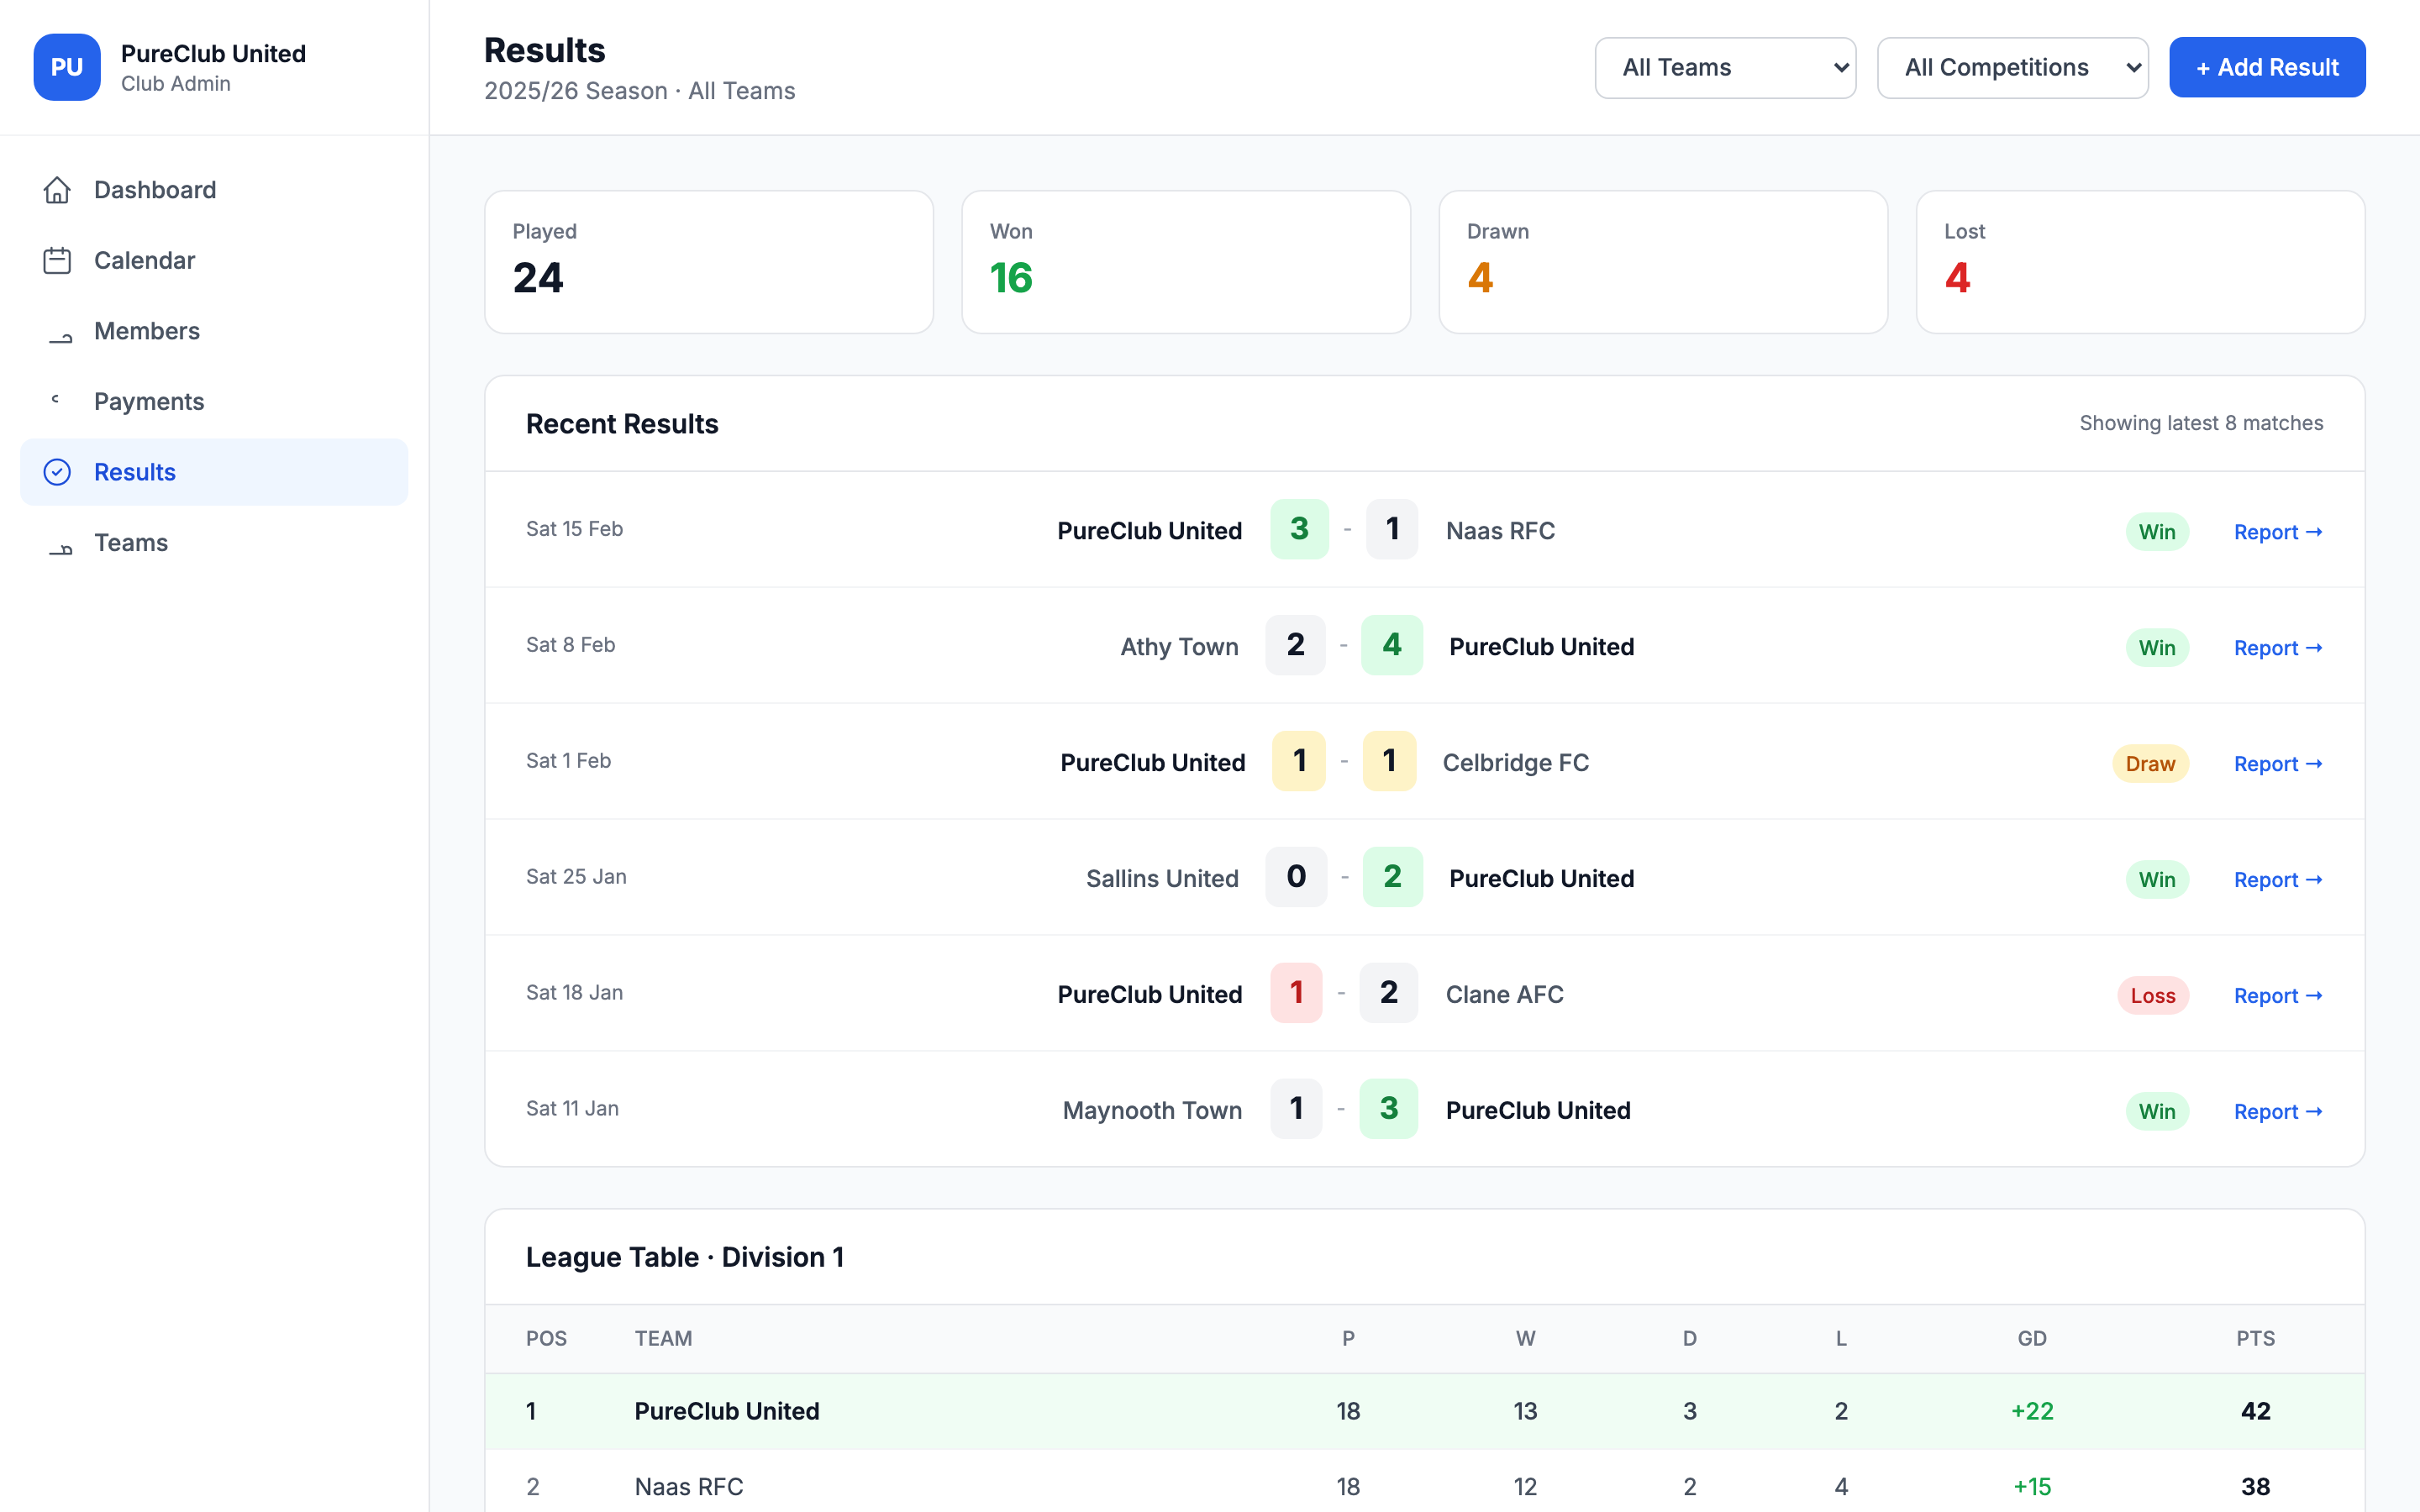
Task: Open Report for Athy Town match
Action: (2278, 648)
